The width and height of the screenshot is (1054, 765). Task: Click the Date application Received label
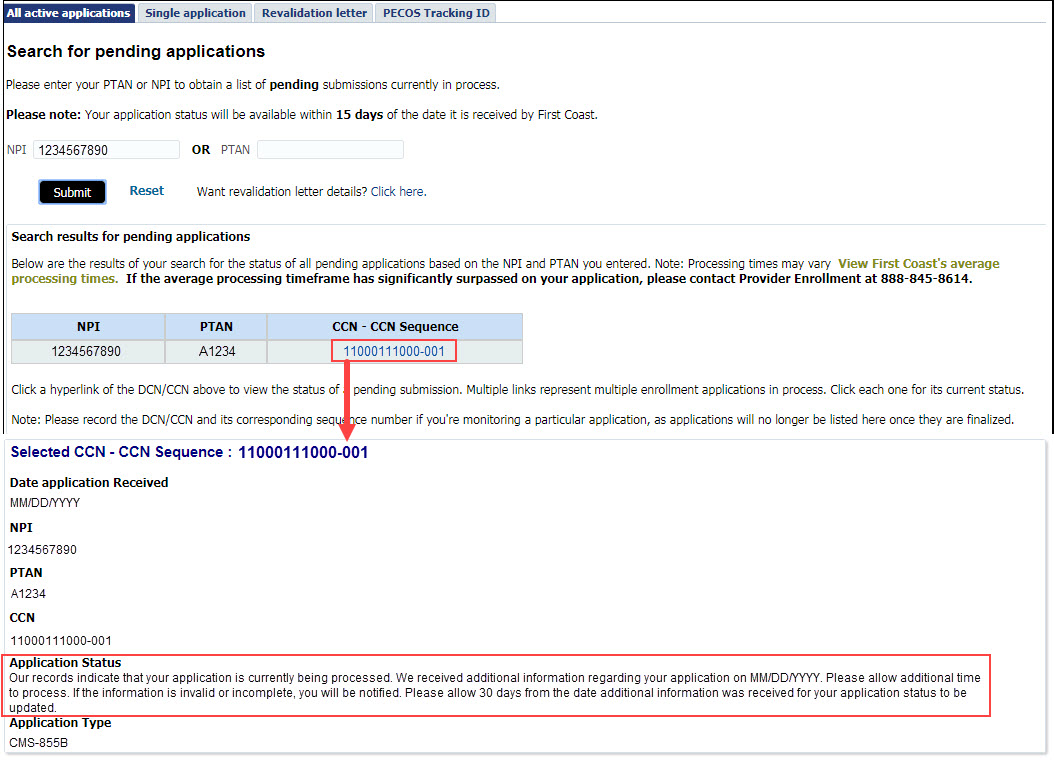pyautogui.click(x=89, y=482)
